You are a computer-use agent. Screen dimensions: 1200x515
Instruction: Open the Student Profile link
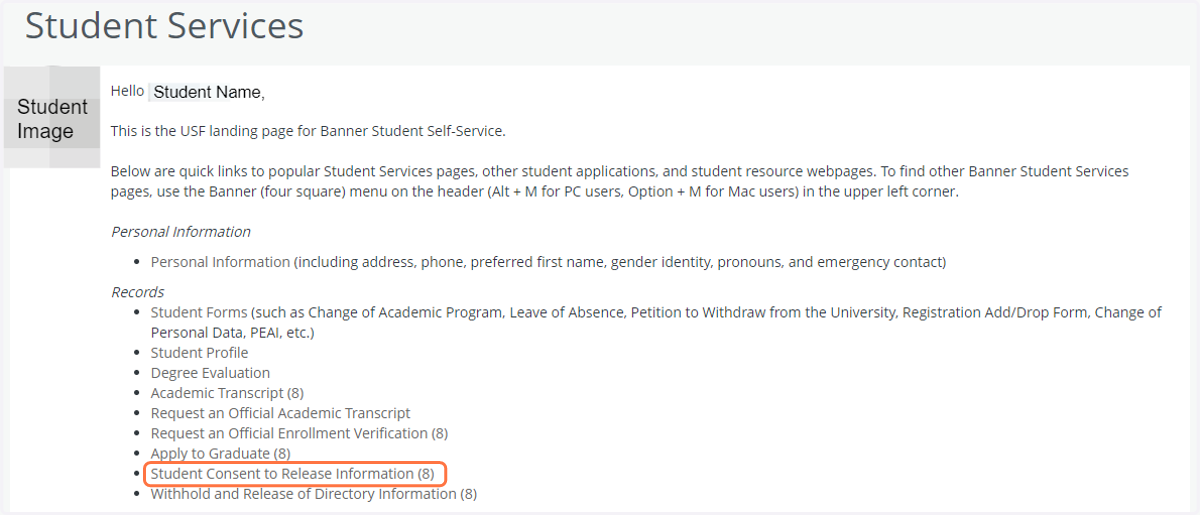(x=199, y=353)
